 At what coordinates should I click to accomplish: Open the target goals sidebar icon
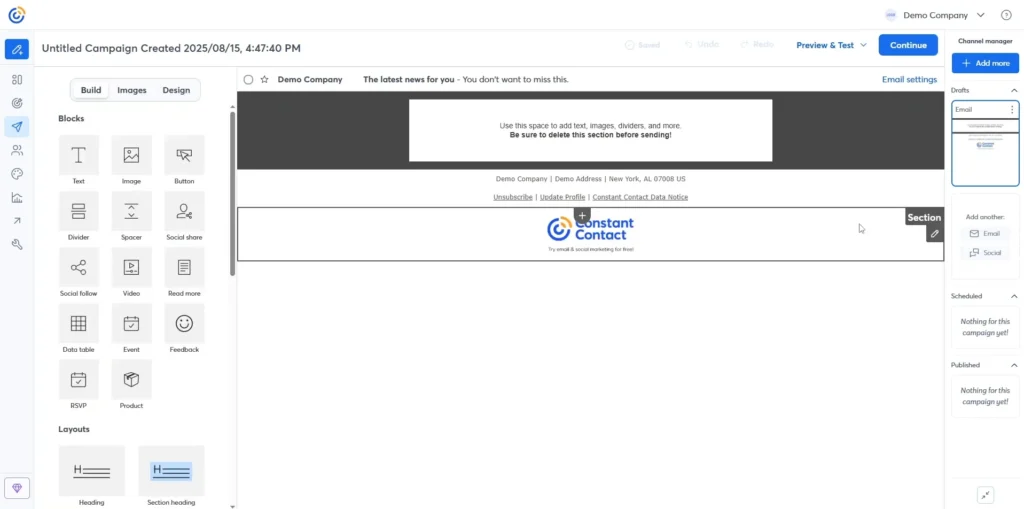[17, 103]
